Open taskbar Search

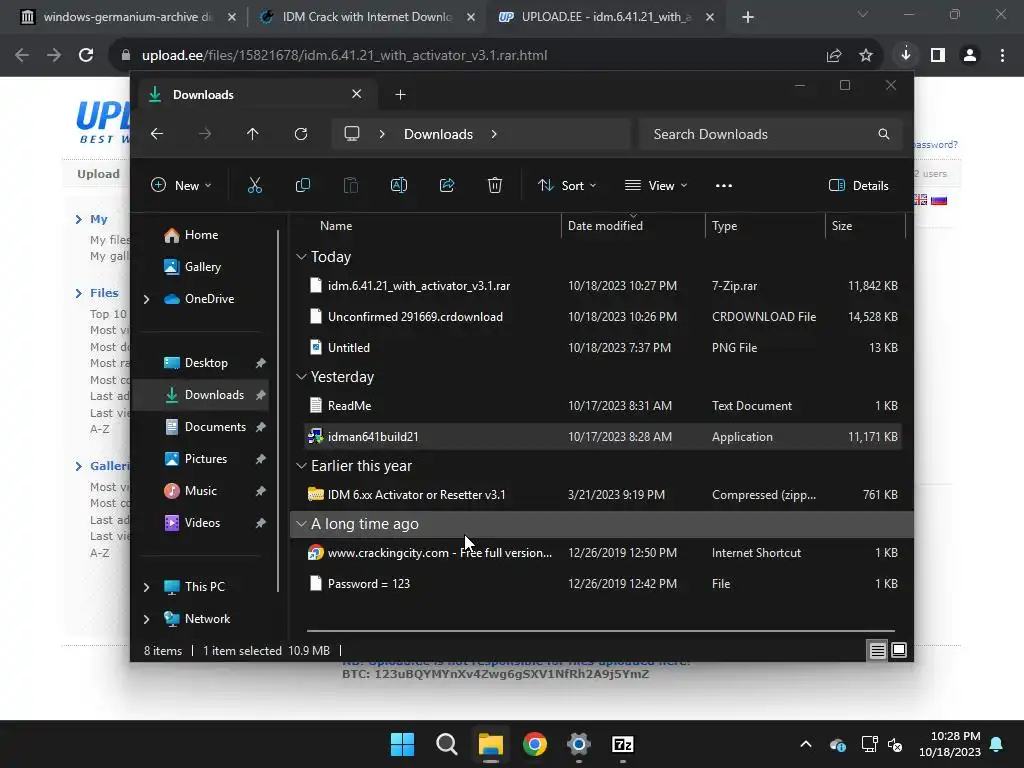coord(447,744)
